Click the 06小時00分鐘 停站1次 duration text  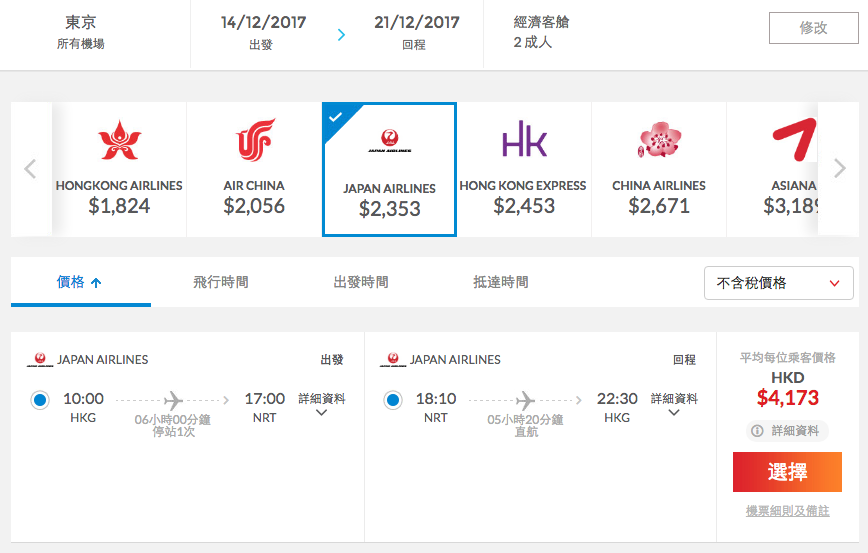(x=173, y=426)
